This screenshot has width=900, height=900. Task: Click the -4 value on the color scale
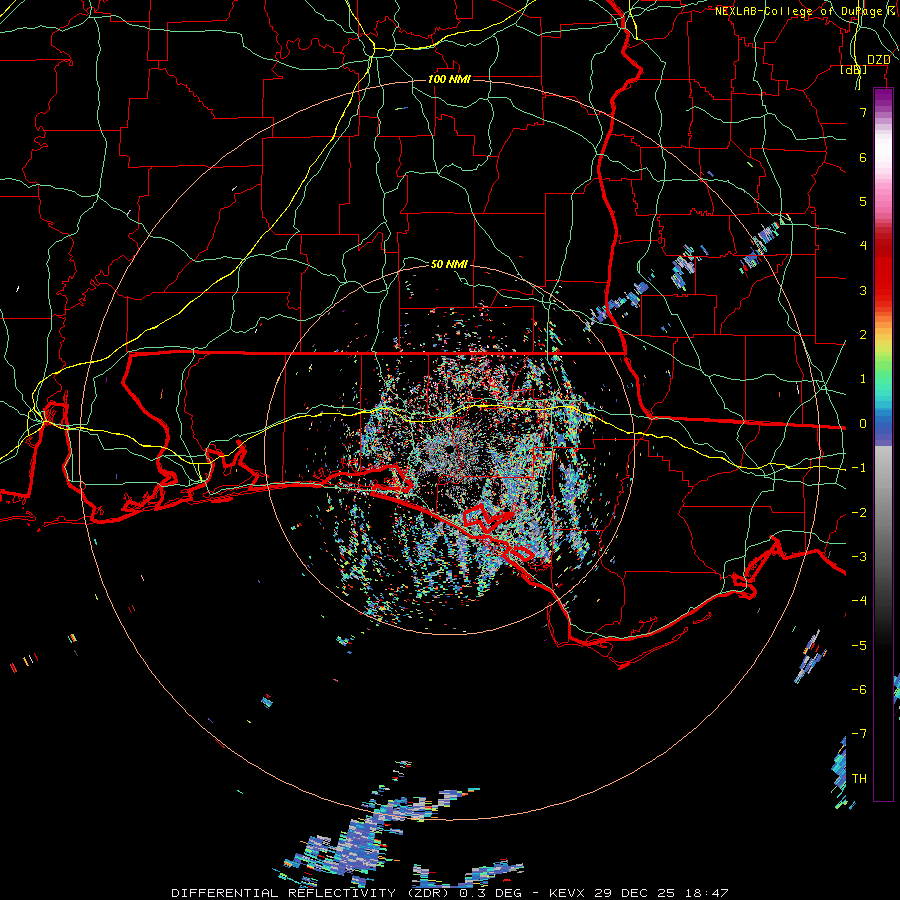(859, 601)
